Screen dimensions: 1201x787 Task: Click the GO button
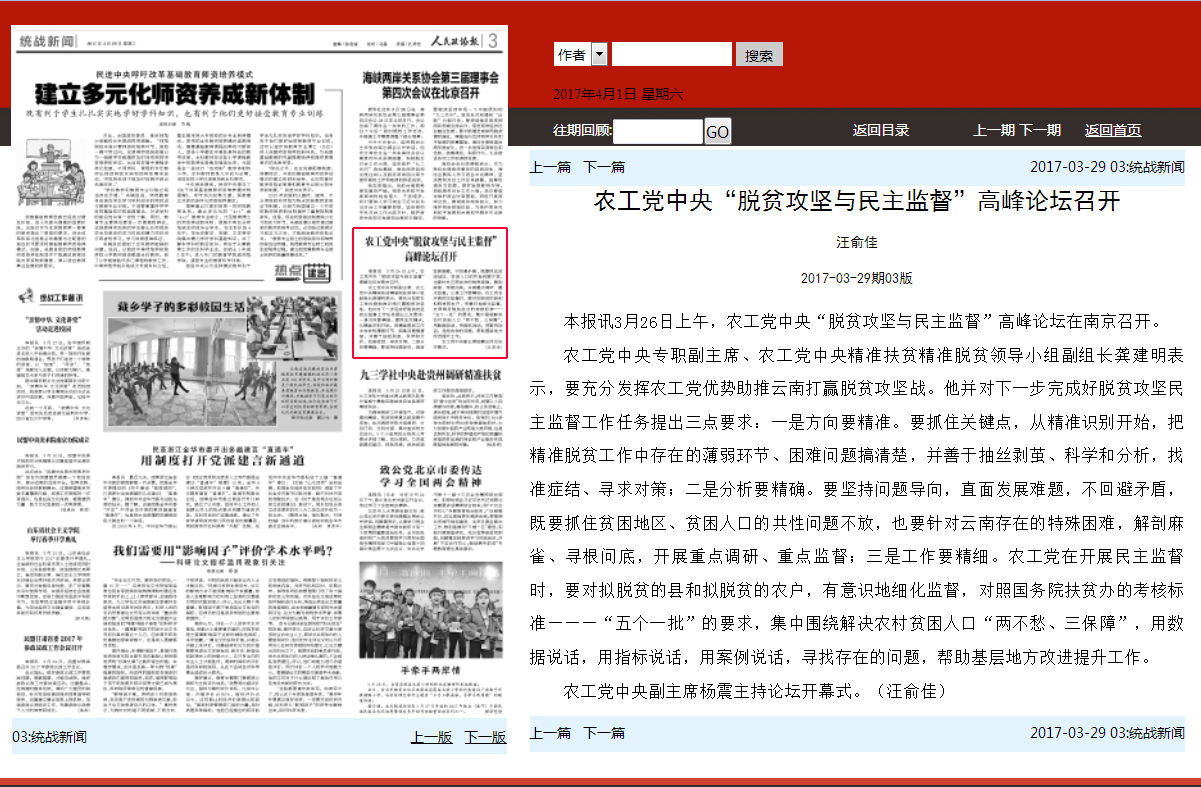click(x=717, y=132)
